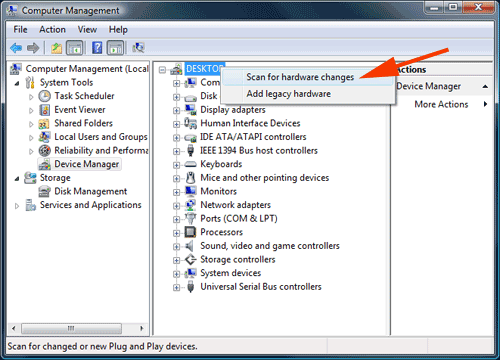Click the Disk Management icon
The height and width of the screenshot is (360, 500).
click(44, 192)
